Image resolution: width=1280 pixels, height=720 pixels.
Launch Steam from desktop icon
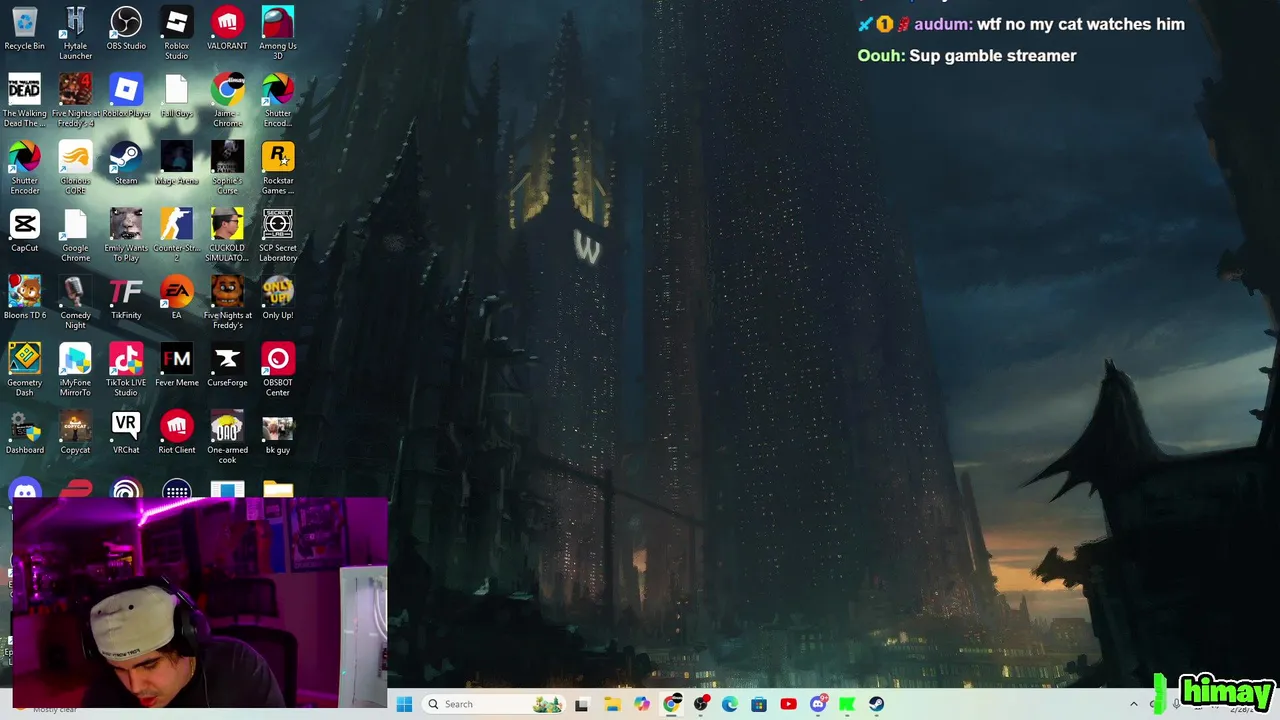coord(126,163)
